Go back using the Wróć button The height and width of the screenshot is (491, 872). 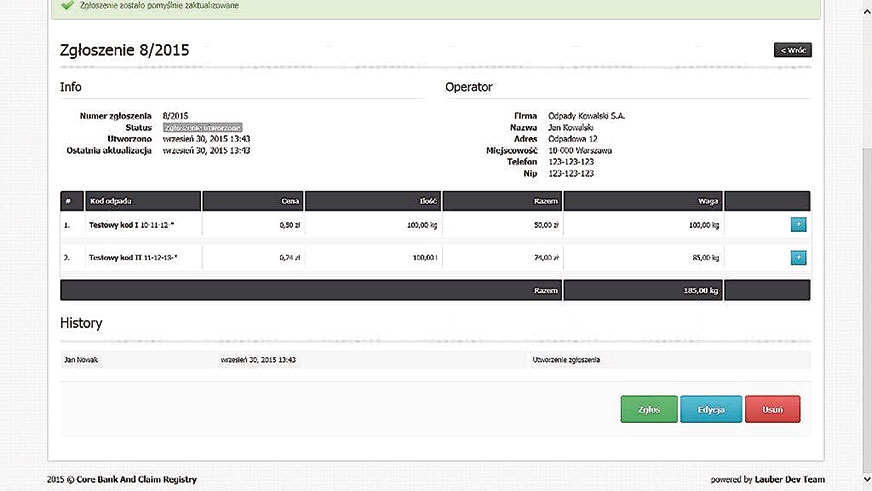[x=792, y=50]
